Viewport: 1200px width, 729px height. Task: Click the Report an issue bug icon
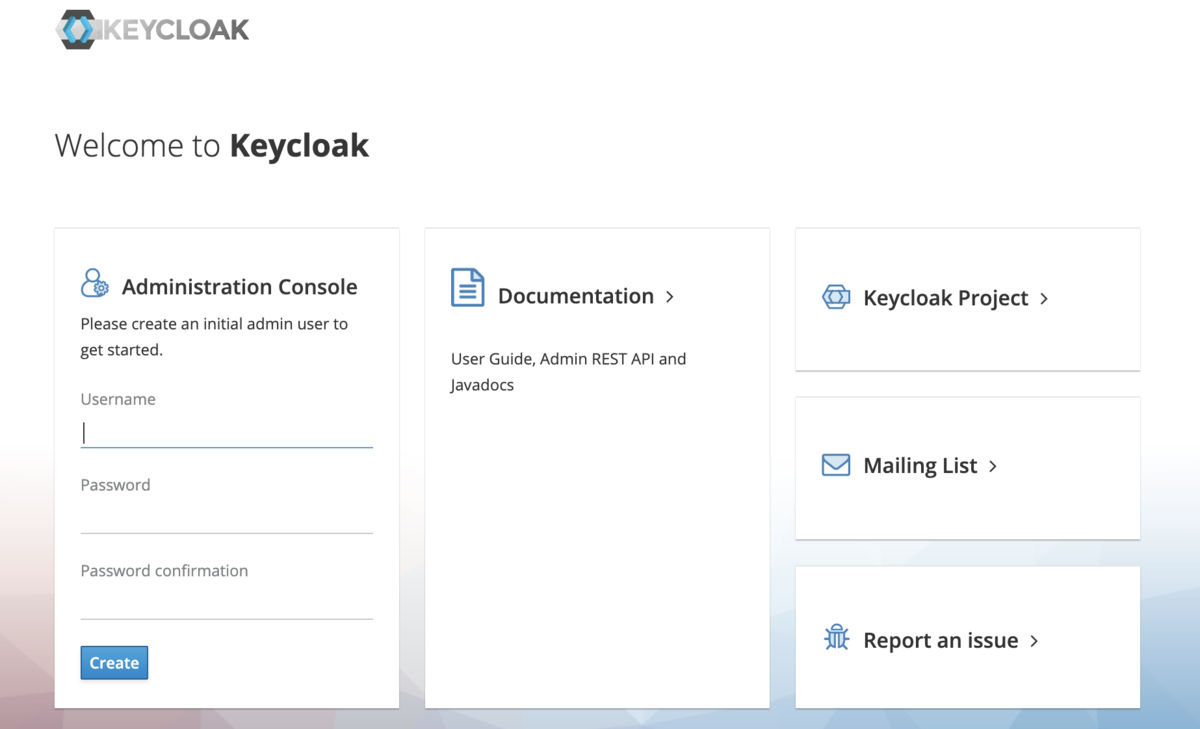pyautogui.click(x=836, y=638)
